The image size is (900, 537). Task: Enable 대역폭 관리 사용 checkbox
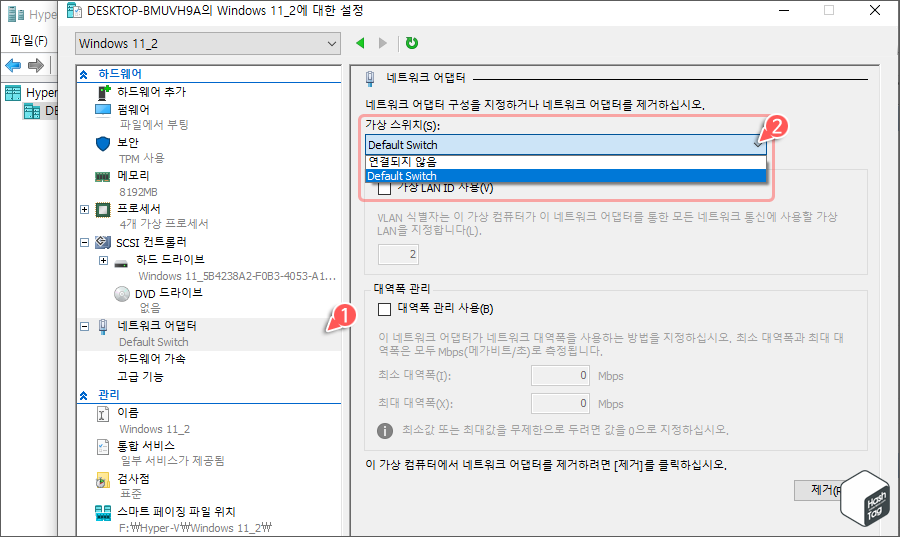click(385, 310)
